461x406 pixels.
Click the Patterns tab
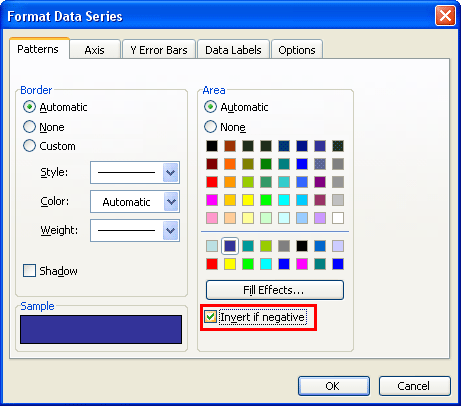coord(38,49)
